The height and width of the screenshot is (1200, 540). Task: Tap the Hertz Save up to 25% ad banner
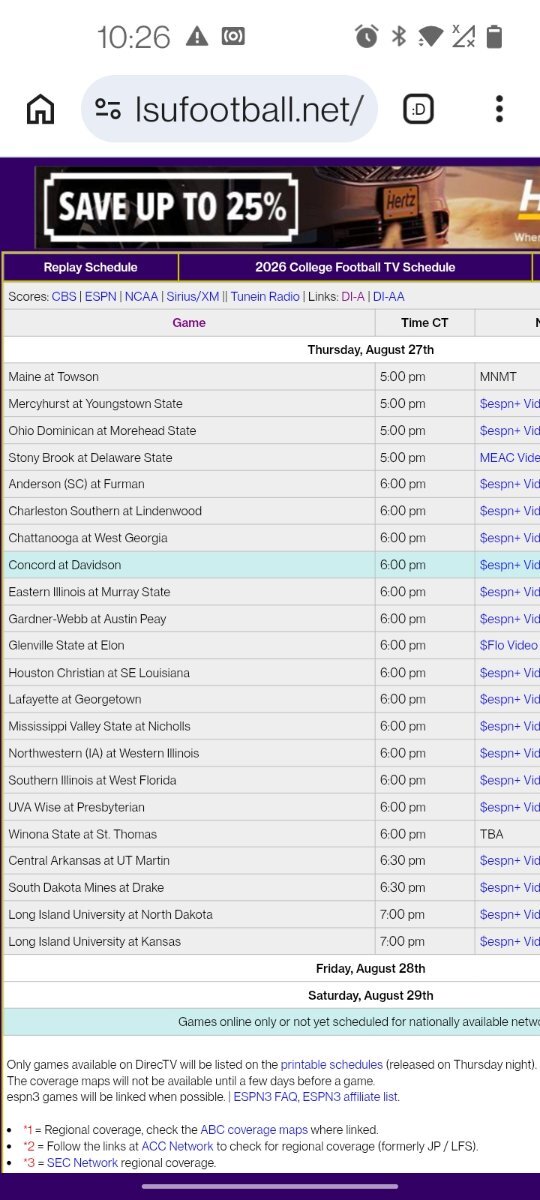(287, 207)
